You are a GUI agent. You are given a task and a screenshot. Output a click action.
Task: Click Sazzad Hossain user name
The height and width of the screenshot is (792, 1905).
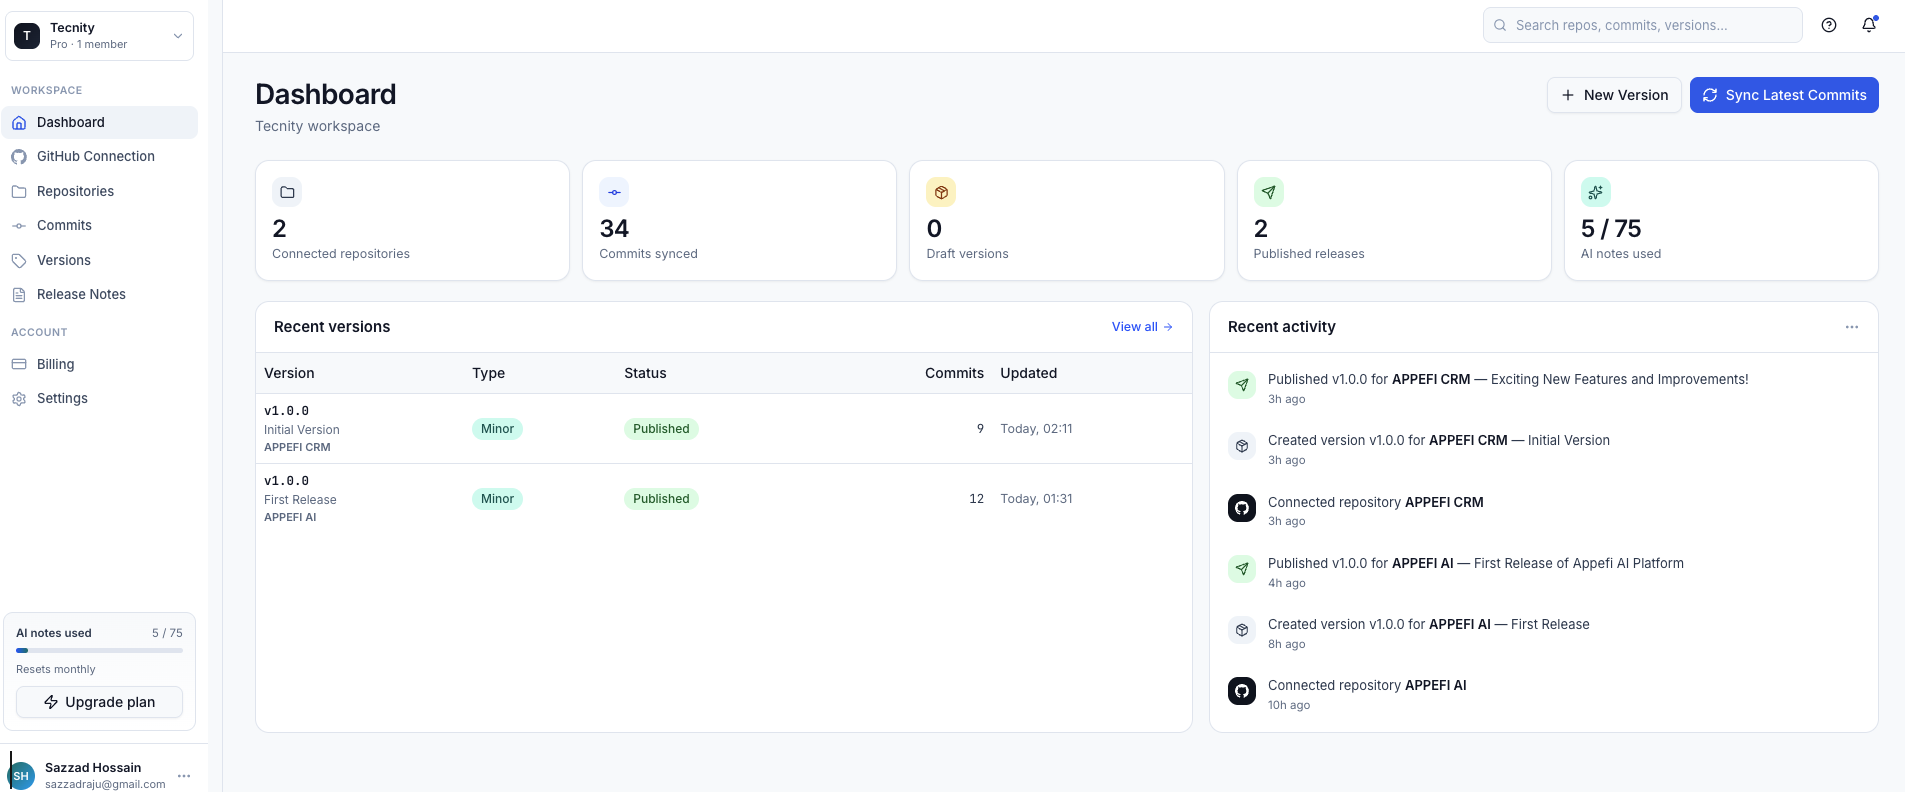click(93, 768)
